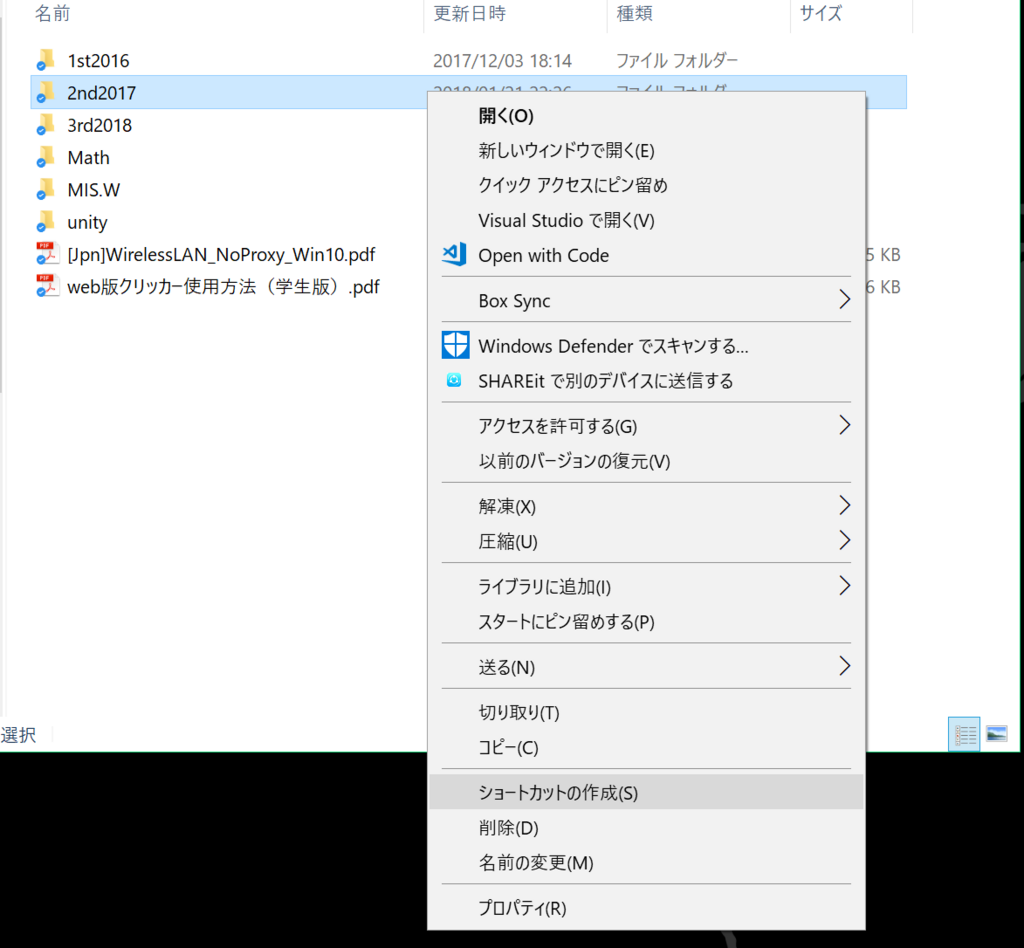The image size is (1024, 948).
Task: Click the folder icon next to Math
Action: click(x=46, y=157)
